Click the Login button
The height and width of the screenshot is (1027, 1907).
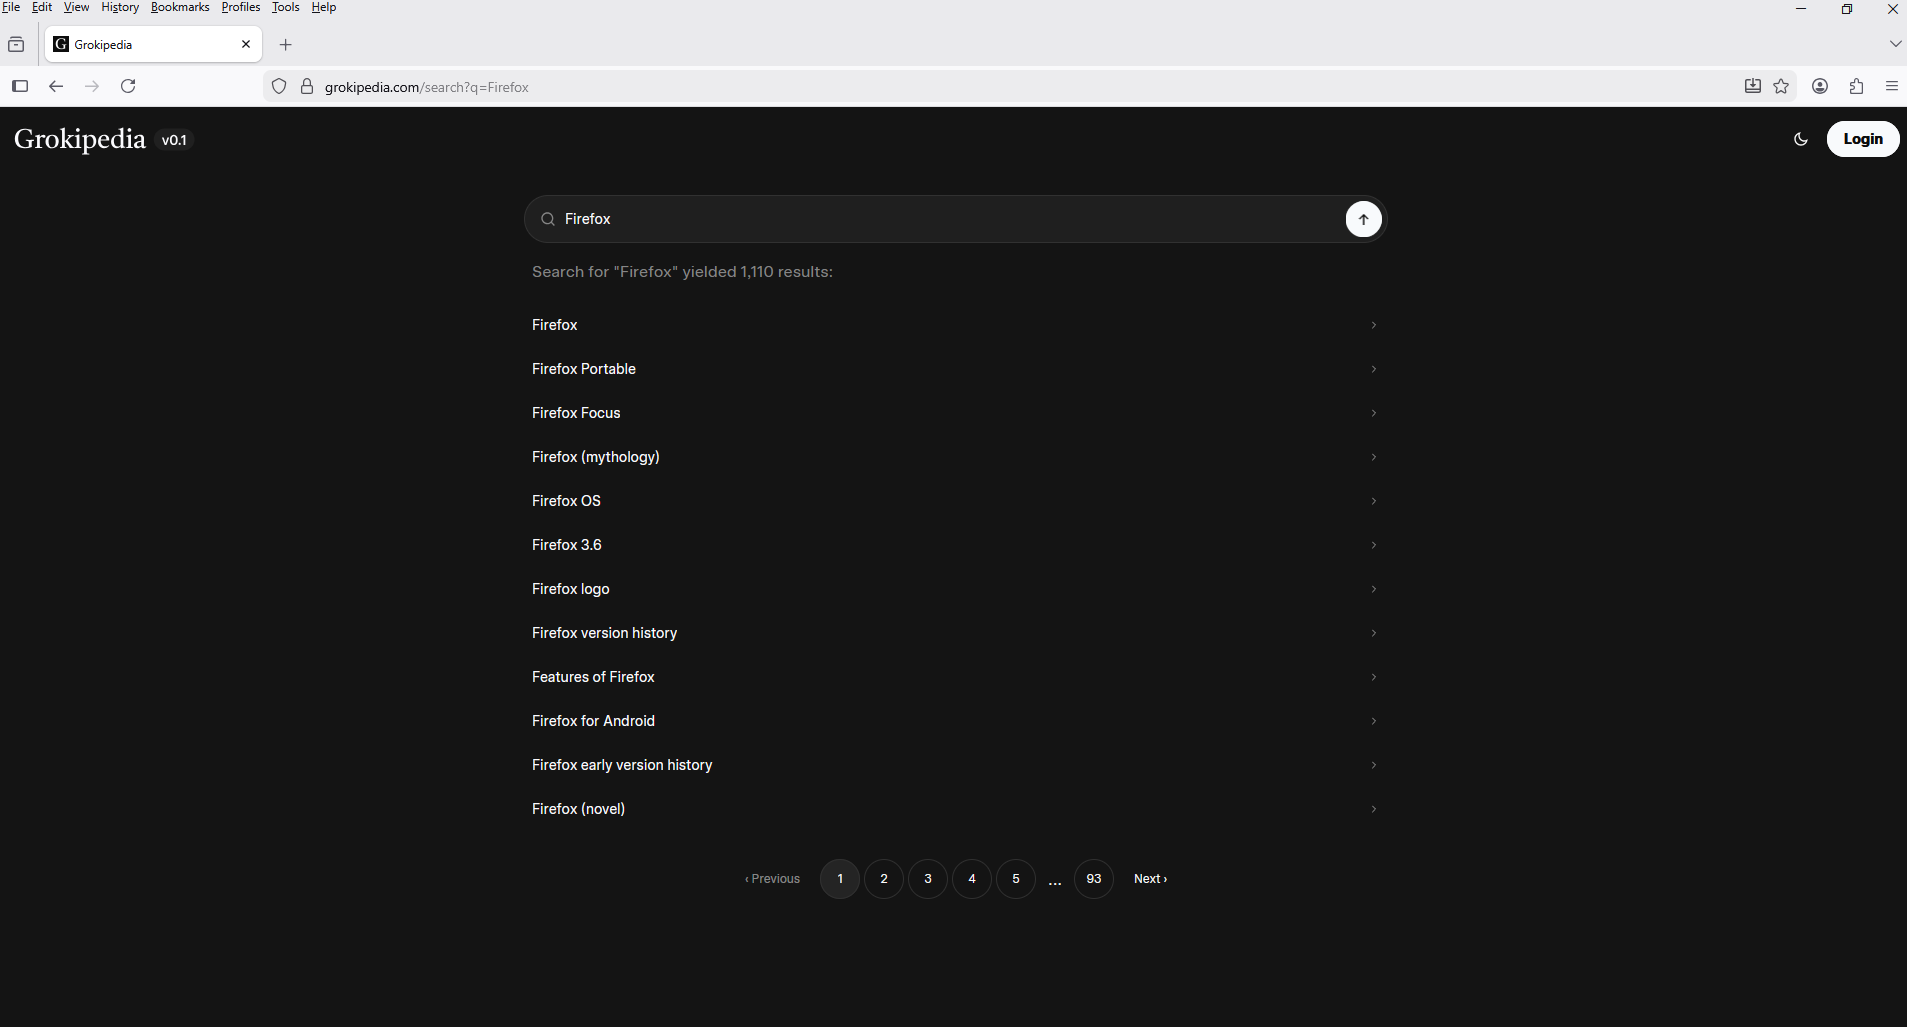pyautogui.click(x=1863, y=139)
